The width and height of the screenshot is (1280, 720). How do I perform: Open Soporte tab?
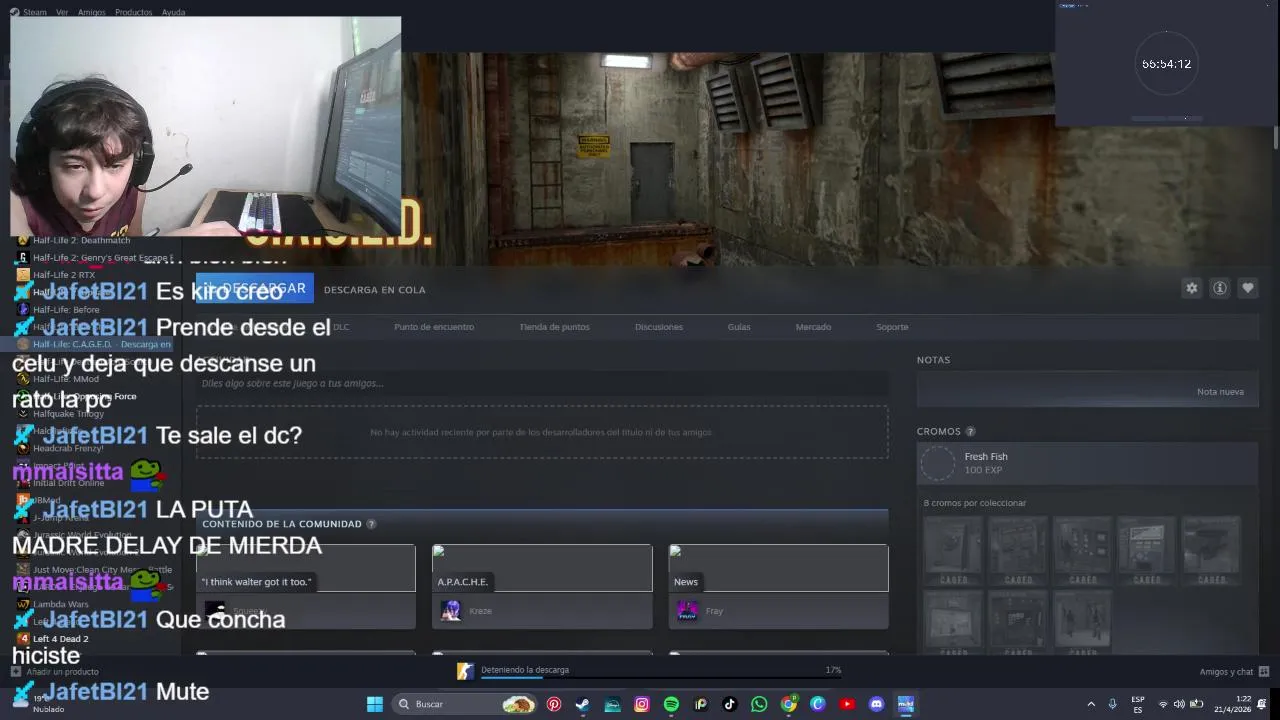(x=892, y=327)
